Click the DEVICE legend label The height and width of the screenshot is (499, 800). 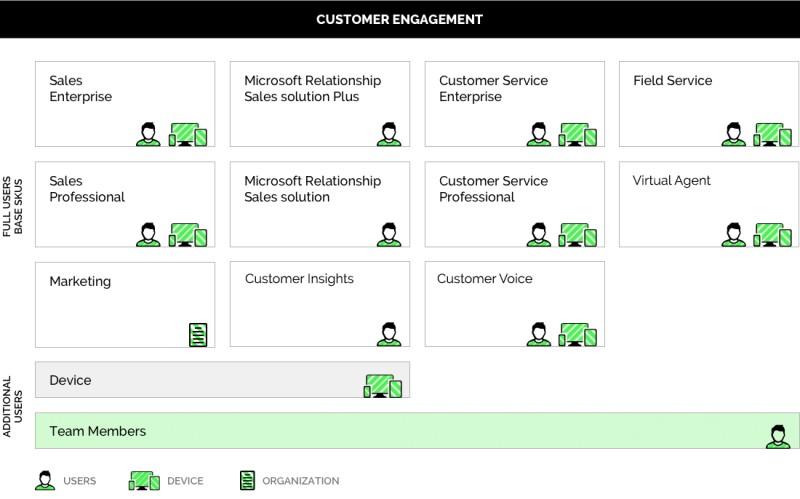[185, 481]
